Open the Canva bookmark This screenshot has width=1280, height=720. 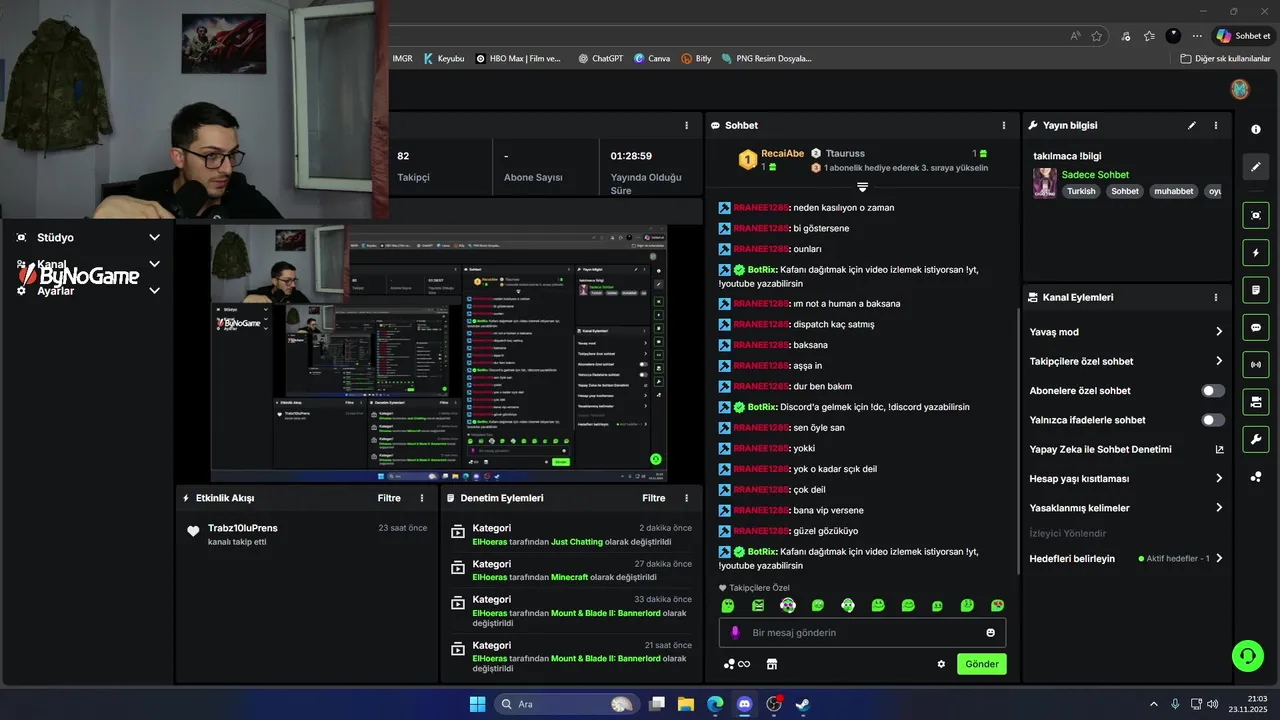(652, 59)
